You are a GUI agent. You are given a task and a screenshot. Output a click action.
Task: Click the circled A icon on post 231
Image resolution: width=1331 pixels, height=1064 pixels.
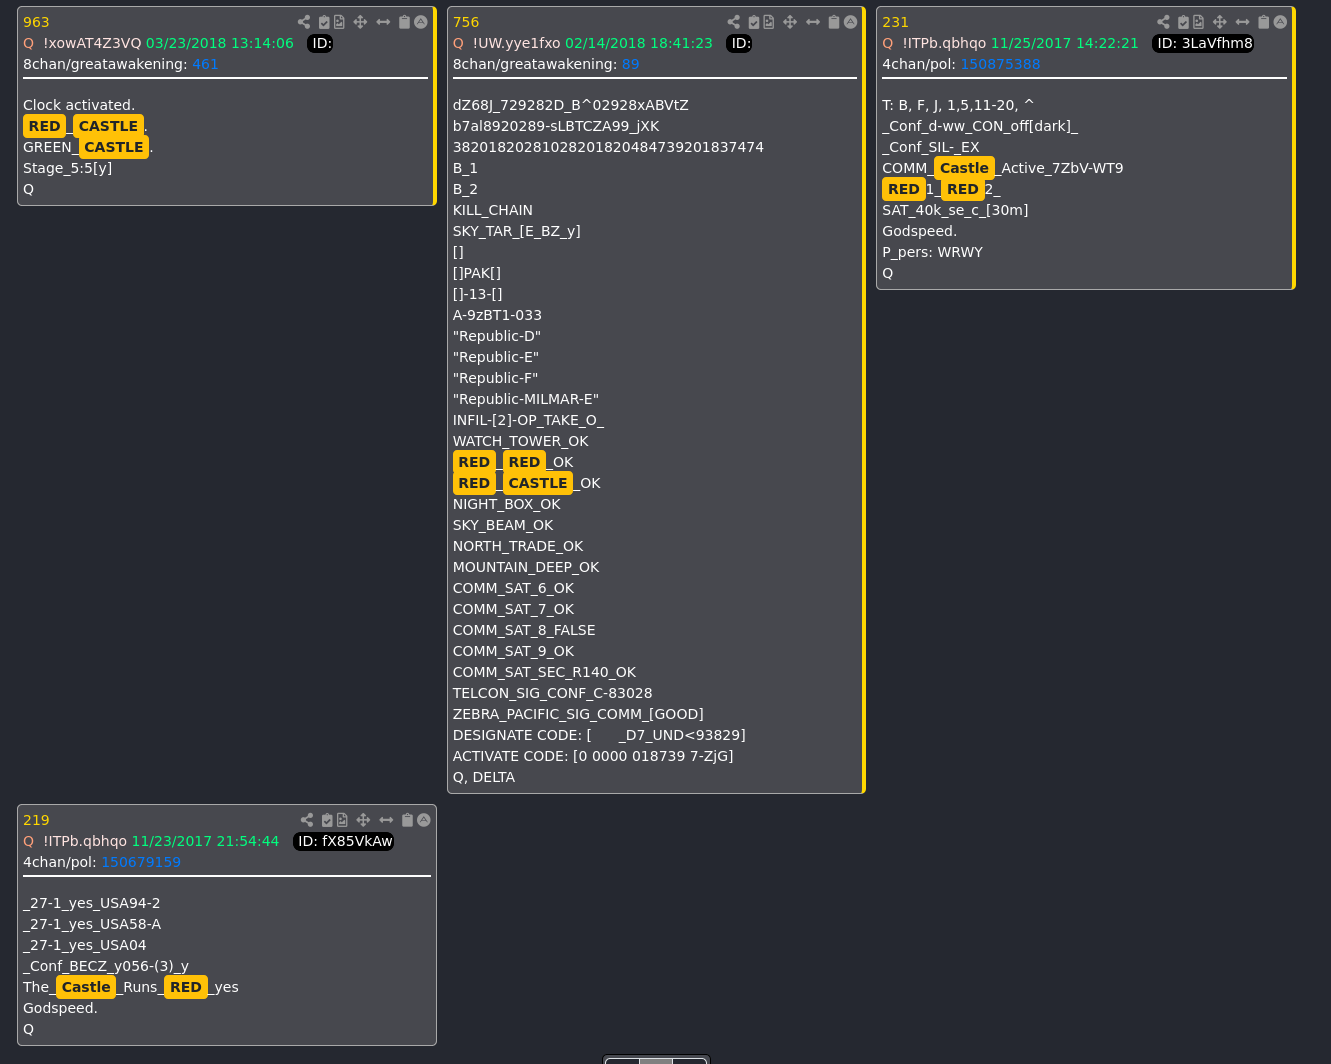pyautogui.click(x=1280, y=22)
